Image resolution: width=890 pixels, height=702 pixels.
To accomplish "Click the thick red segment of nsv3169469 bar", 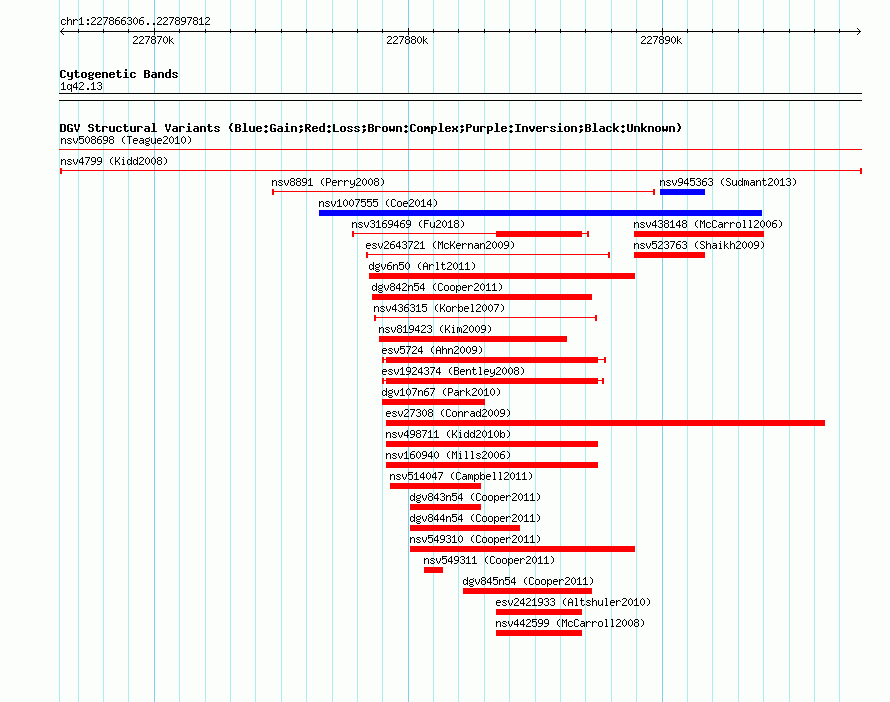I will tap(539, 234).
